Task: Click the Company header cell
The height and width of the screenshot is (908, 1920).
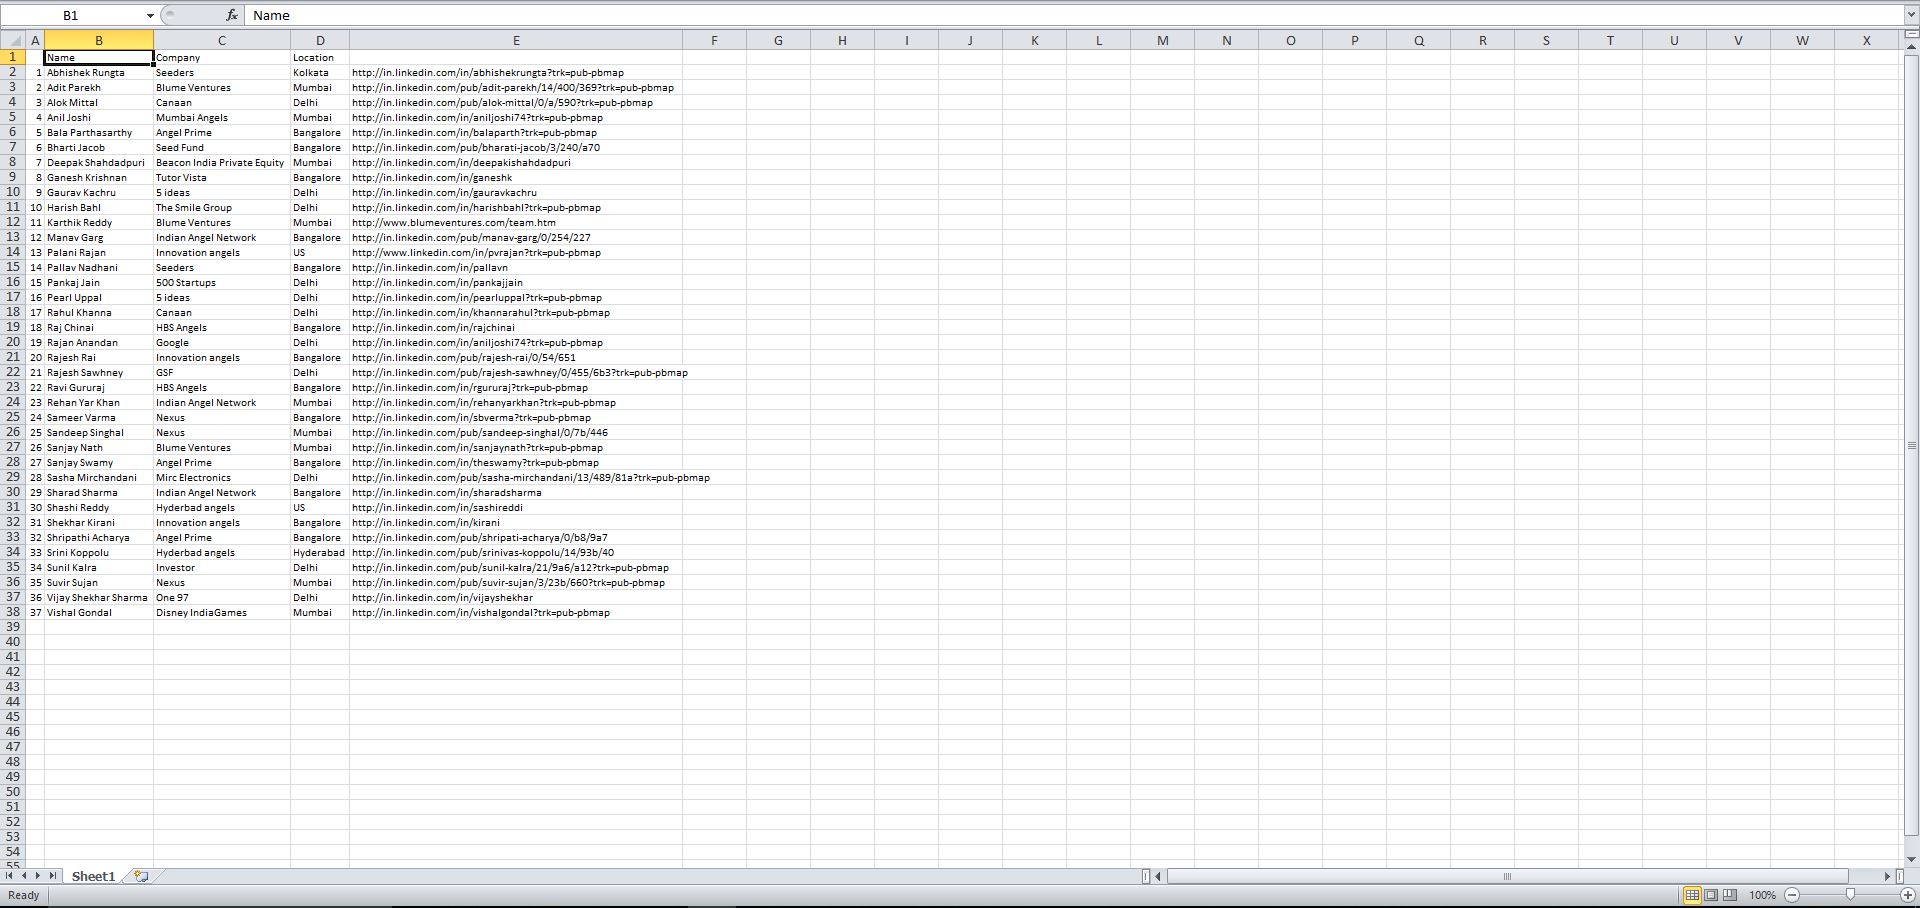Action: pyautogui.click(x=222, y=57)
